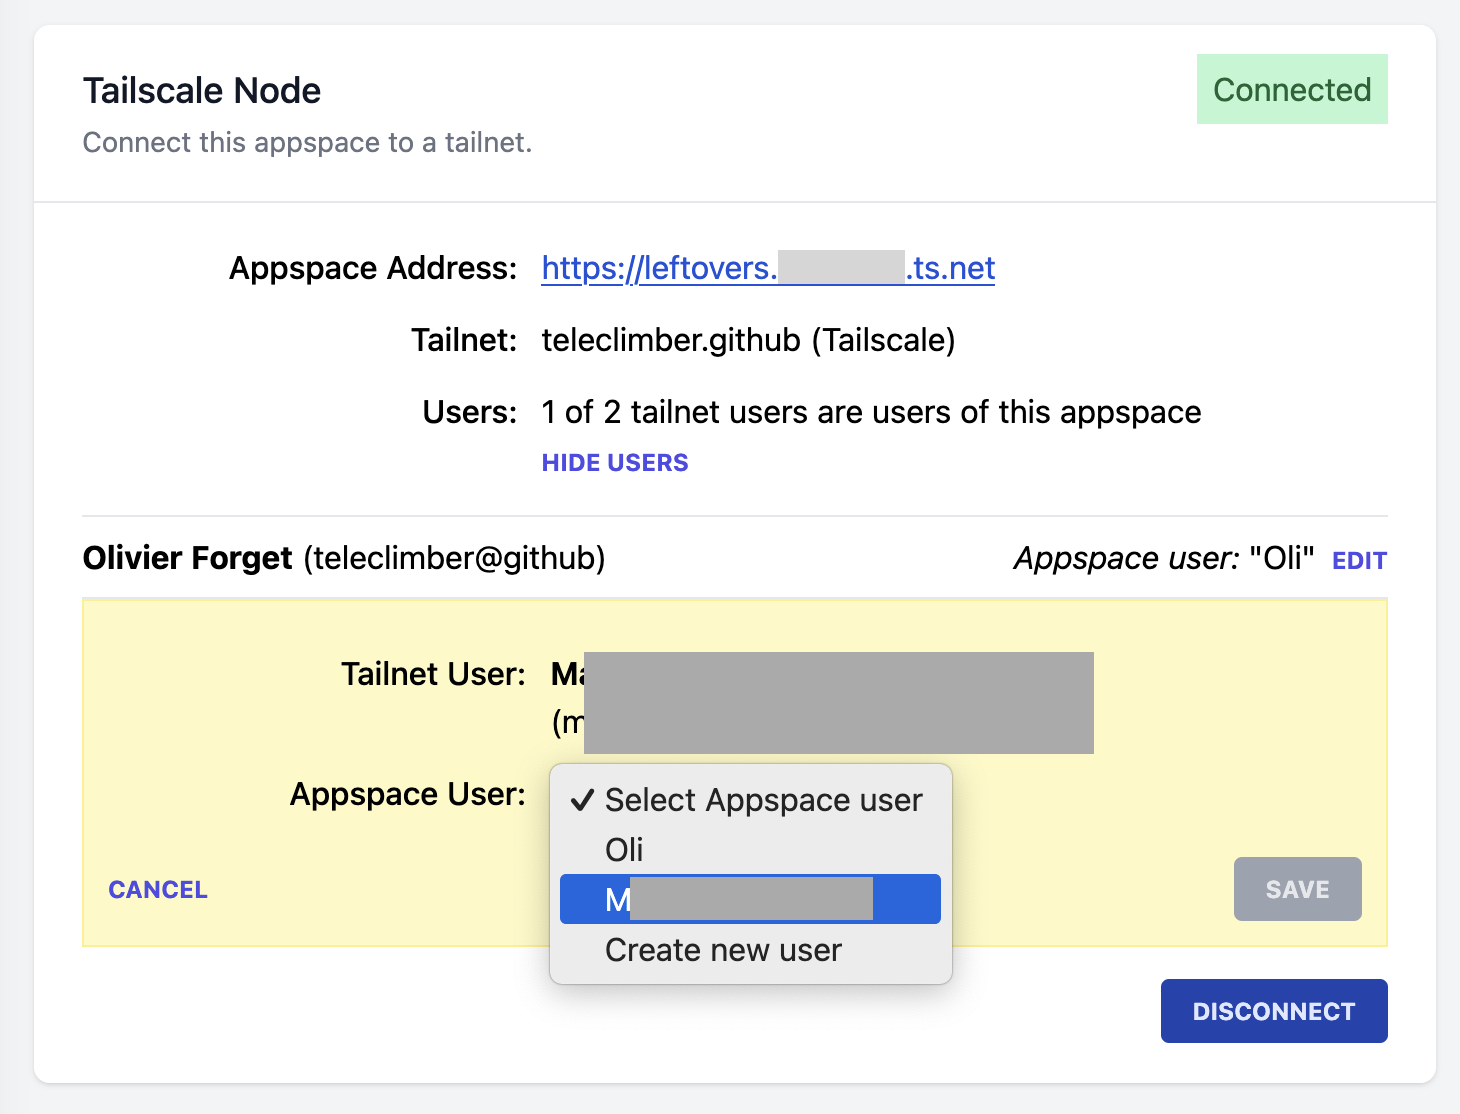Image resolution: width=1460 pixels, height=1114 pixels.
Task: Collapse the list with HIDE USERS
Action: [614, 463]
